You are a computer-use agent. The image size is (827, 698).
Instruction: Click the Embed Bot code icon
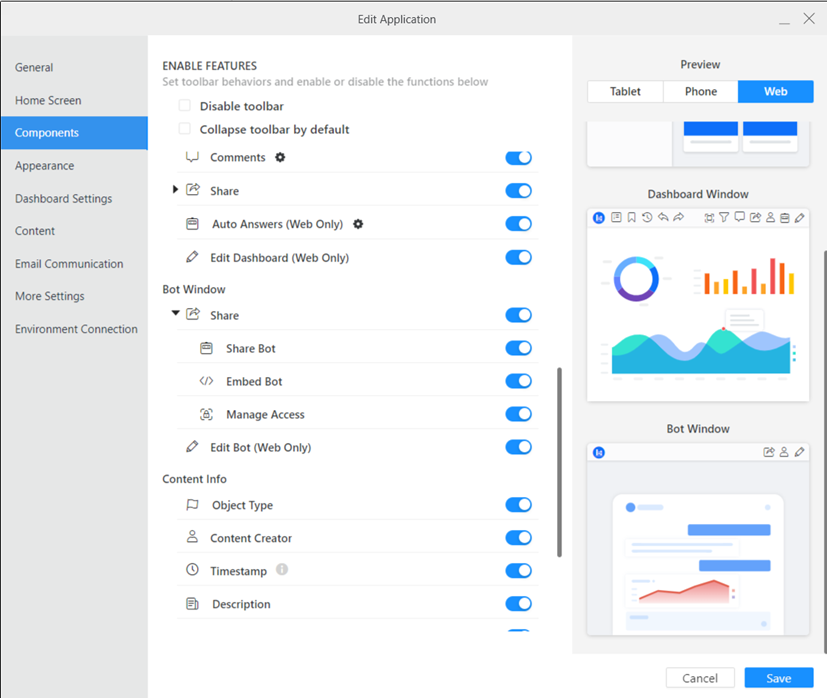click(x=206, y=381)
